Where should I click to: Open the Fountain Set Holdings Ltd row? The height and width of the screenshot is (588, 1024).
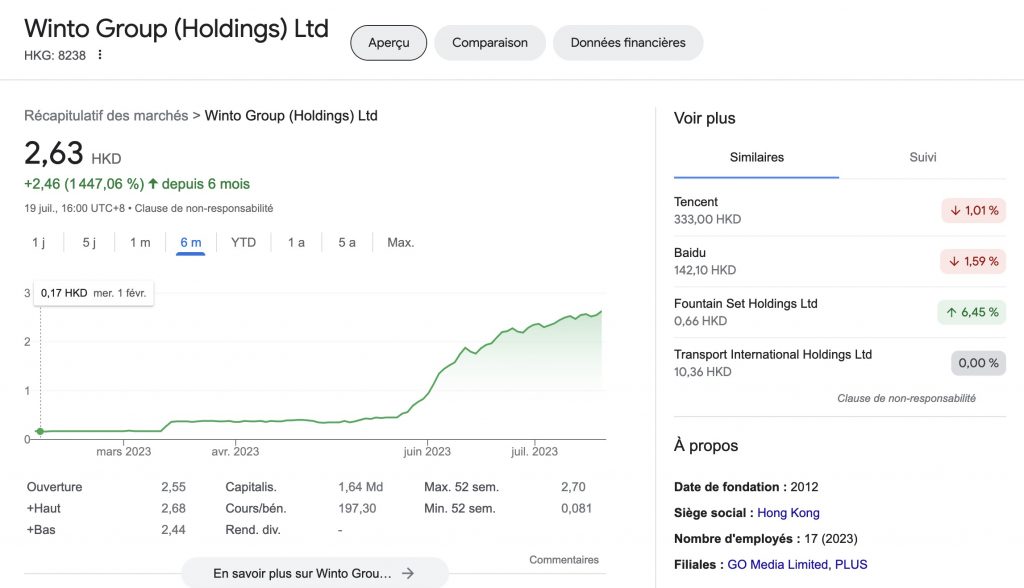840,312
